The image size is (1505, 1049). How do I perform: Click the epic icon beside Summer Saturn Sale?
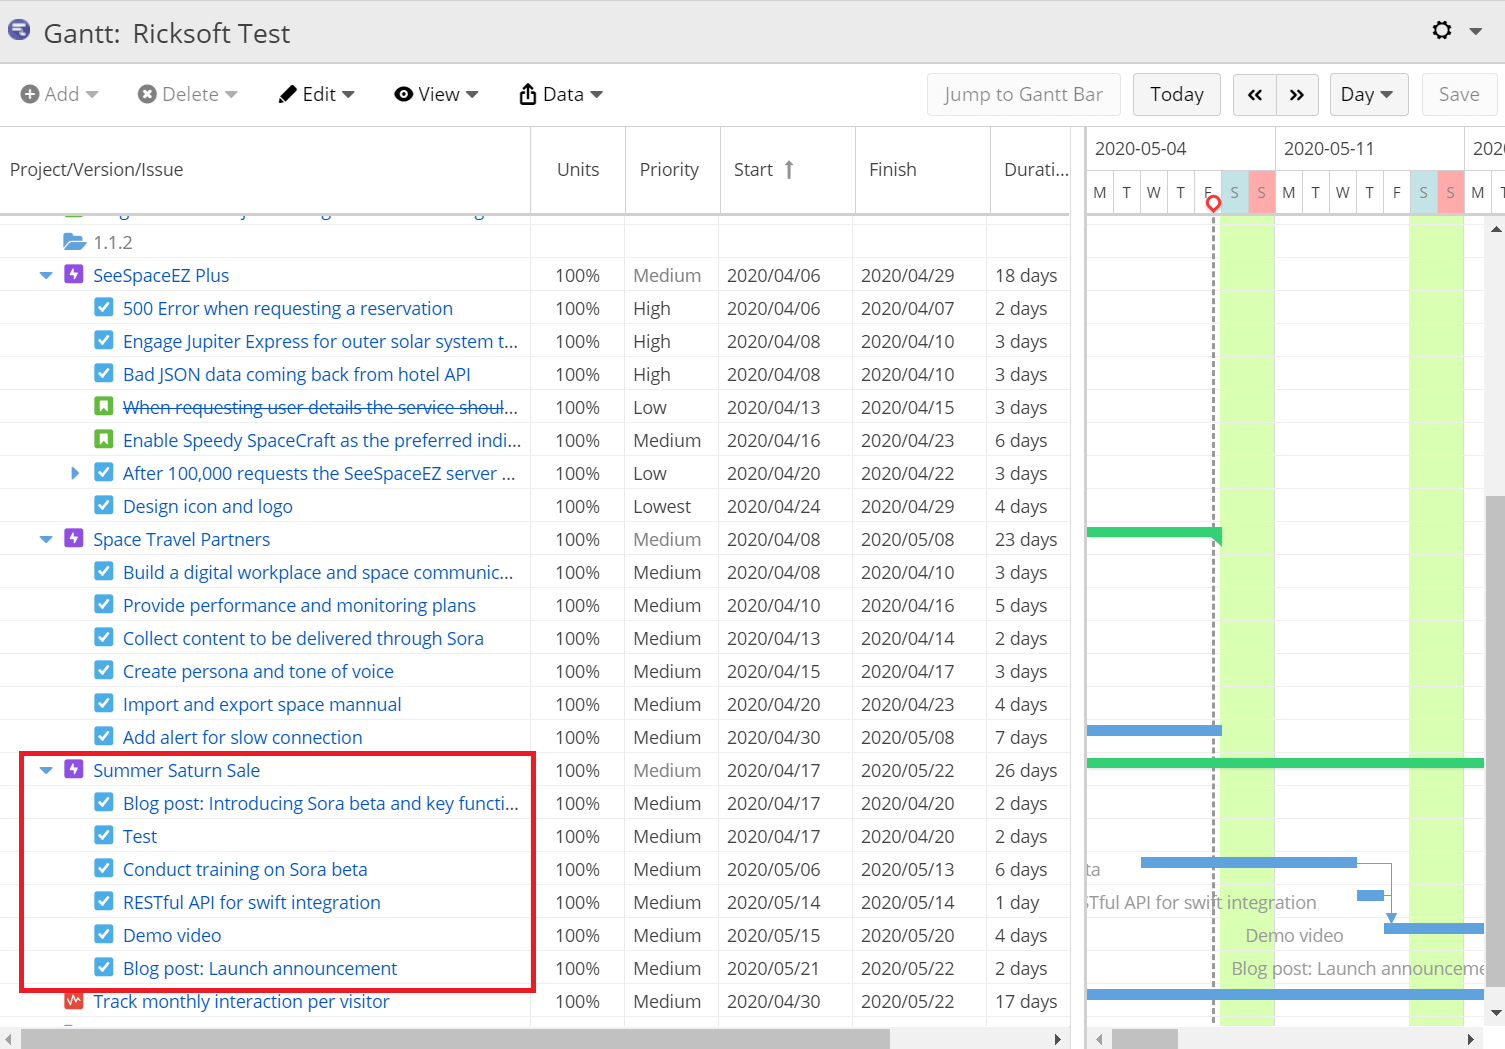point(73,770)
